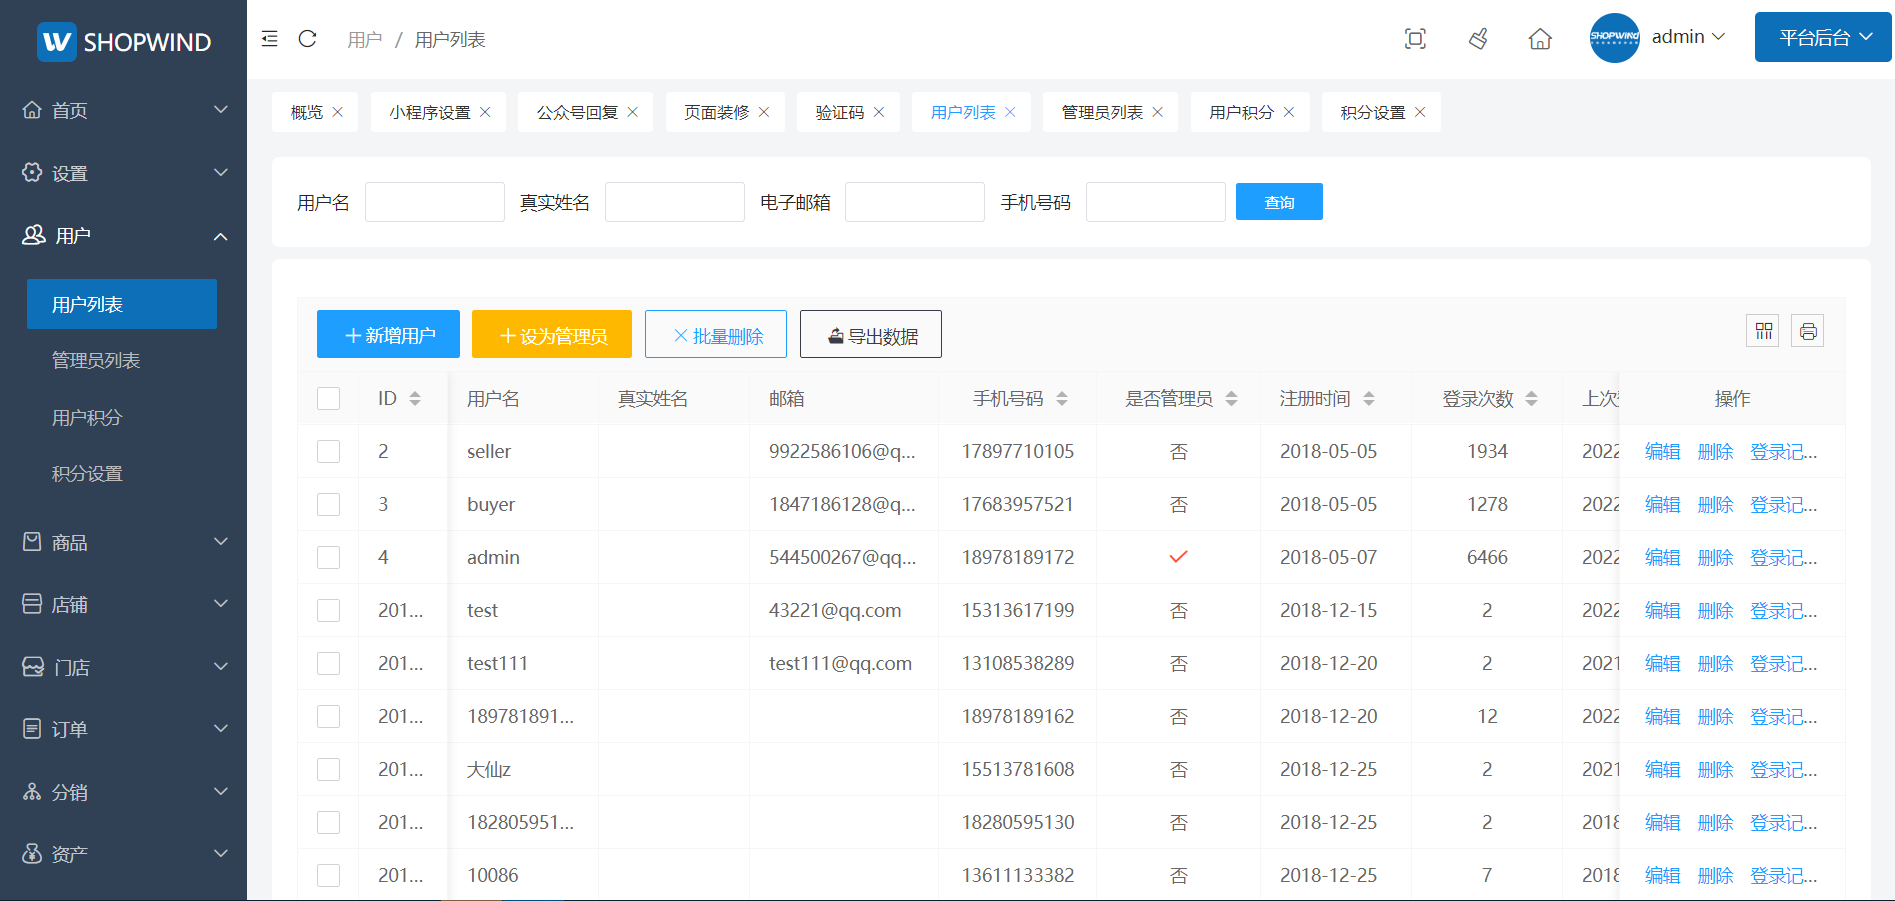Viewport: 1895px width, 901px height.
Task: Sort the table by ID column
Action: point(415,399)
